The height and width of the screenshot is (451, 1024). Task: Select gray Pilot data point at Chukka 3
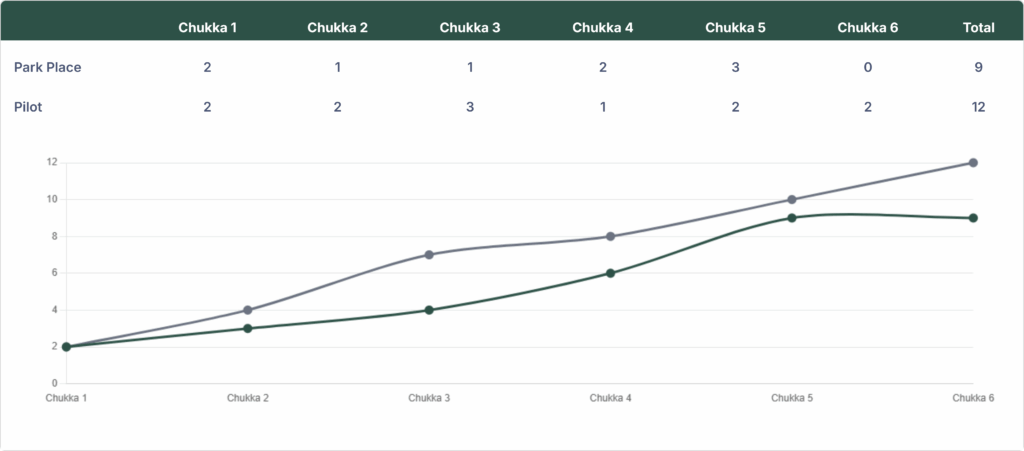(x=429, y=255)
